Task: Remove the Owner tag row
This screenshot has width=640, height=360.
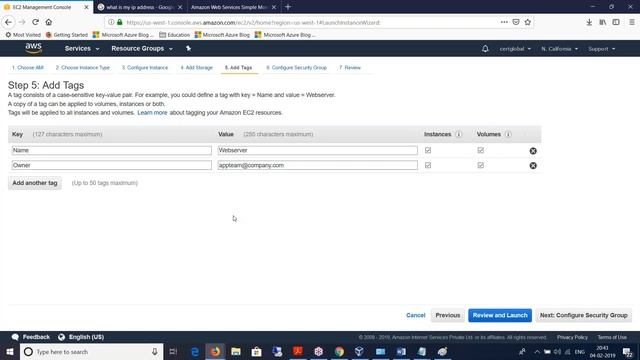Action: coord(533,165)
